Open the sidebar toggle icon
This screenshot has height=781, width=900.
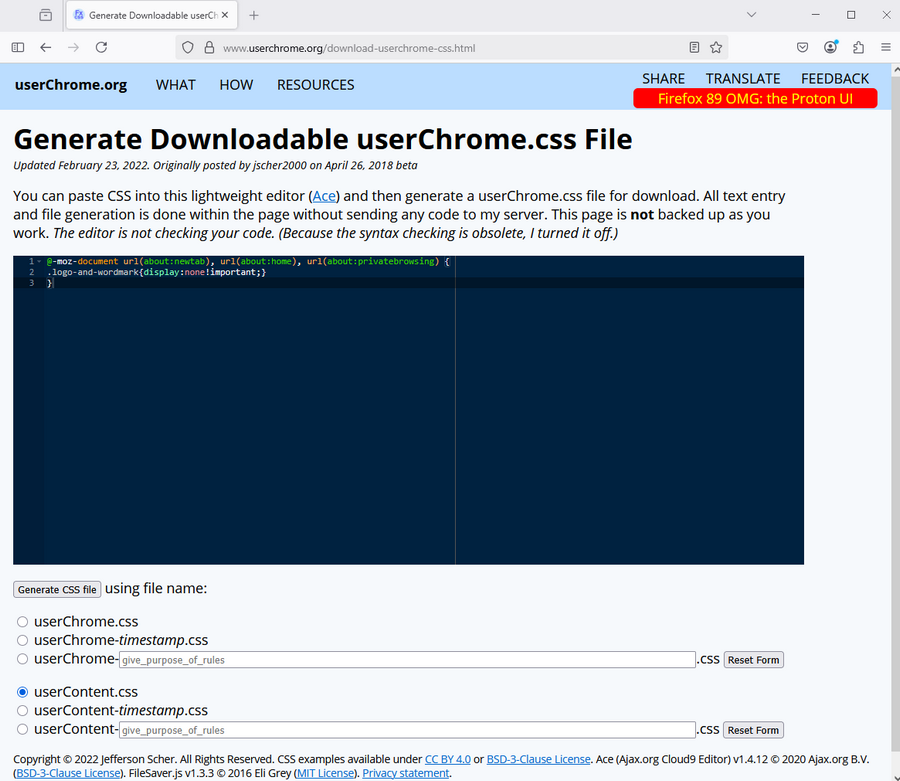click(x=18, y=47)
